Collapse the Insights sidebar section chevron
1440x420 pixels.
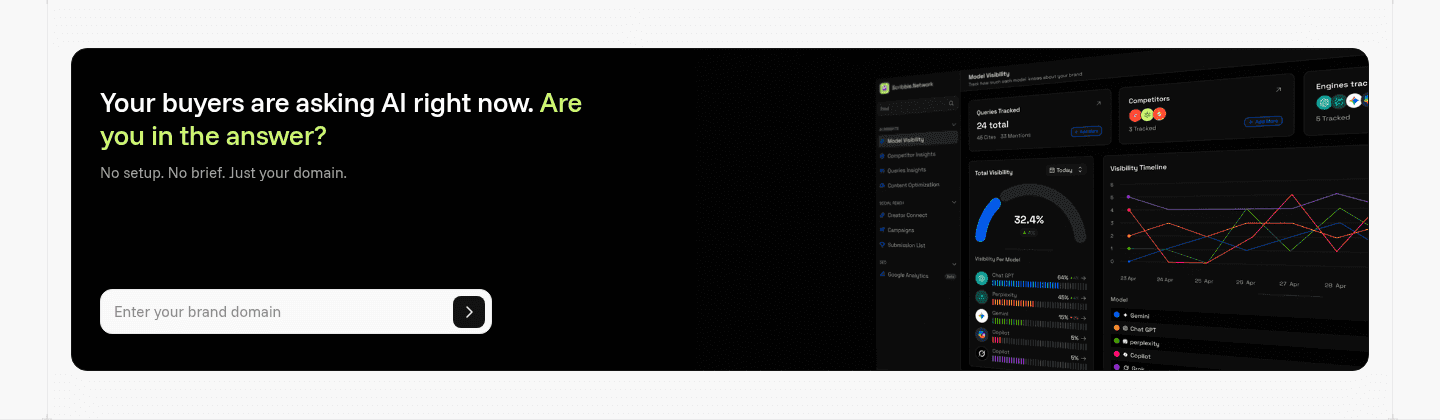[954, 125]
